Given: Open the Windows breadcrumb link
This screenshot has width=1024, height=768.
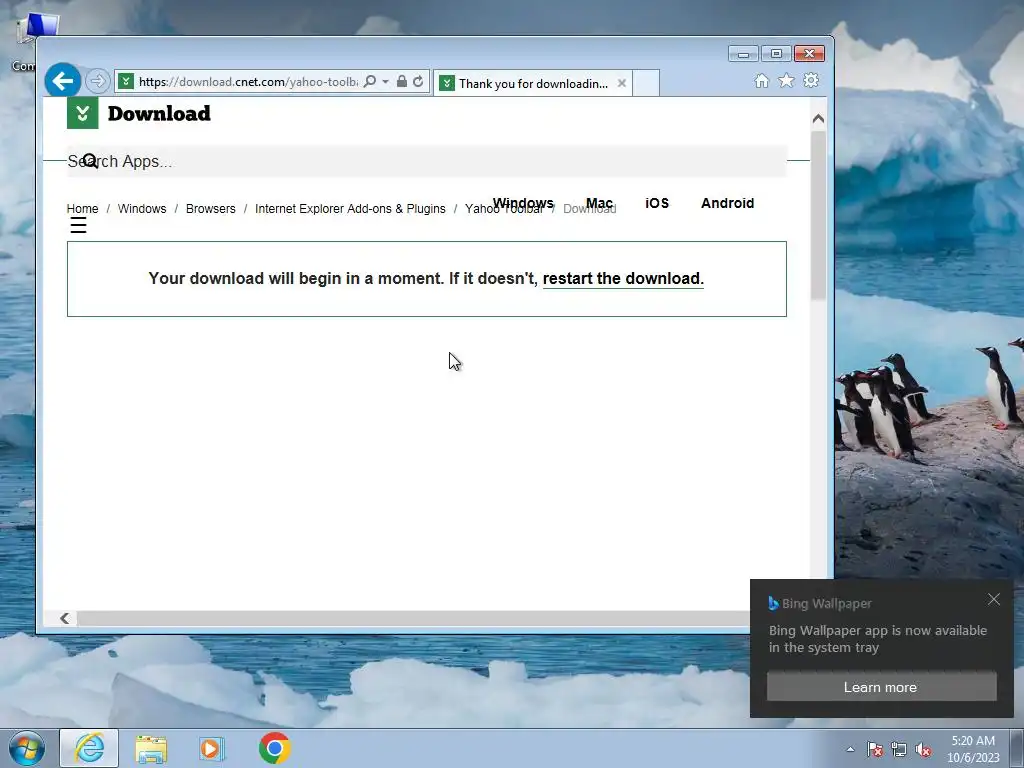Looking at the screenshot, I should coord(142,209).
